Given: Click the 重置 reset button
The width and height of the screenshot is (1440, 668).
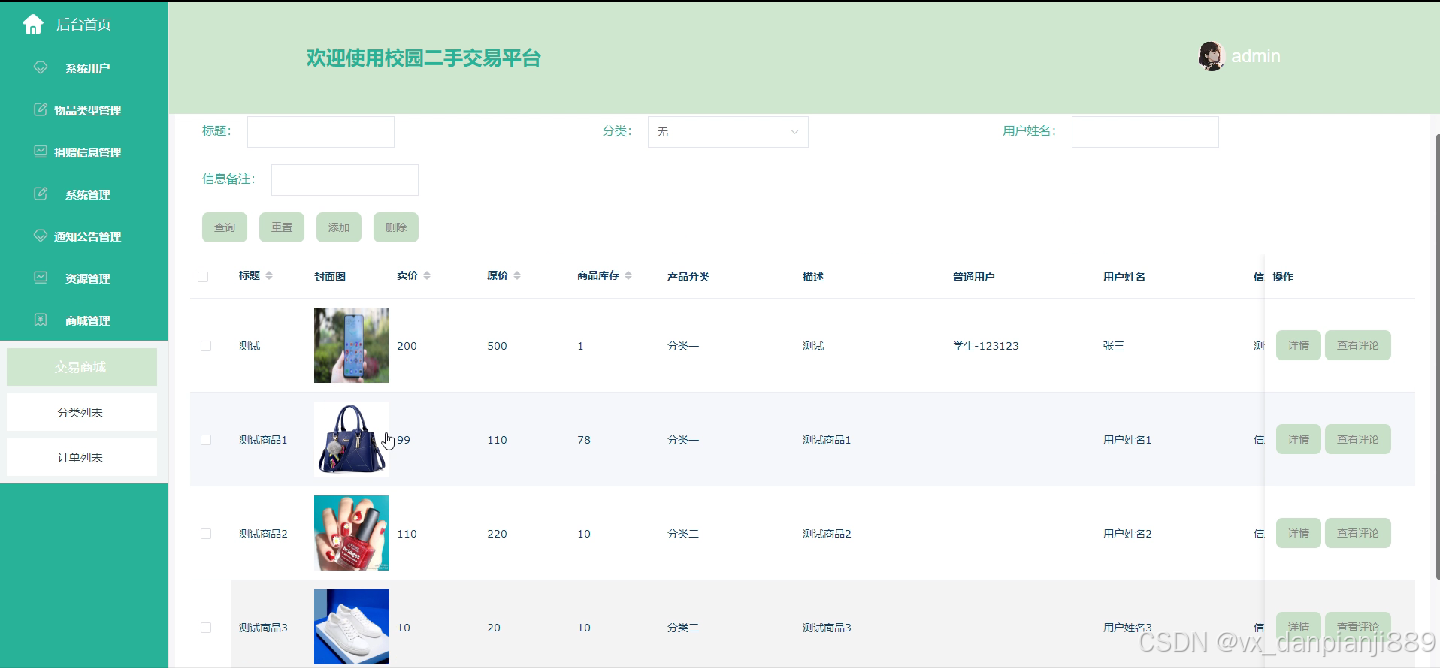Looking at the screenshot, I should 281,227.
